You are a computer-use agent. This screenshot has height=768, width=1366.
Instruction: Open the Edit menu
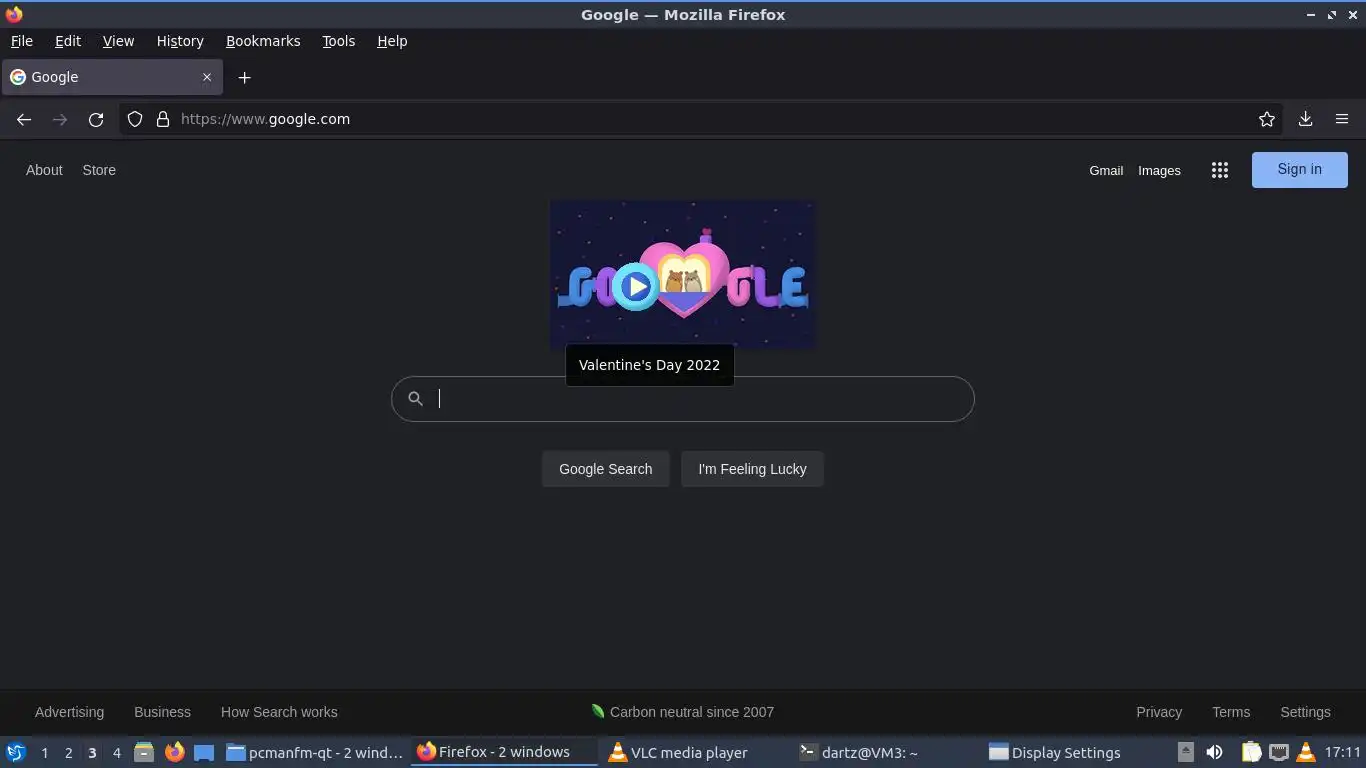coord(68,41)
